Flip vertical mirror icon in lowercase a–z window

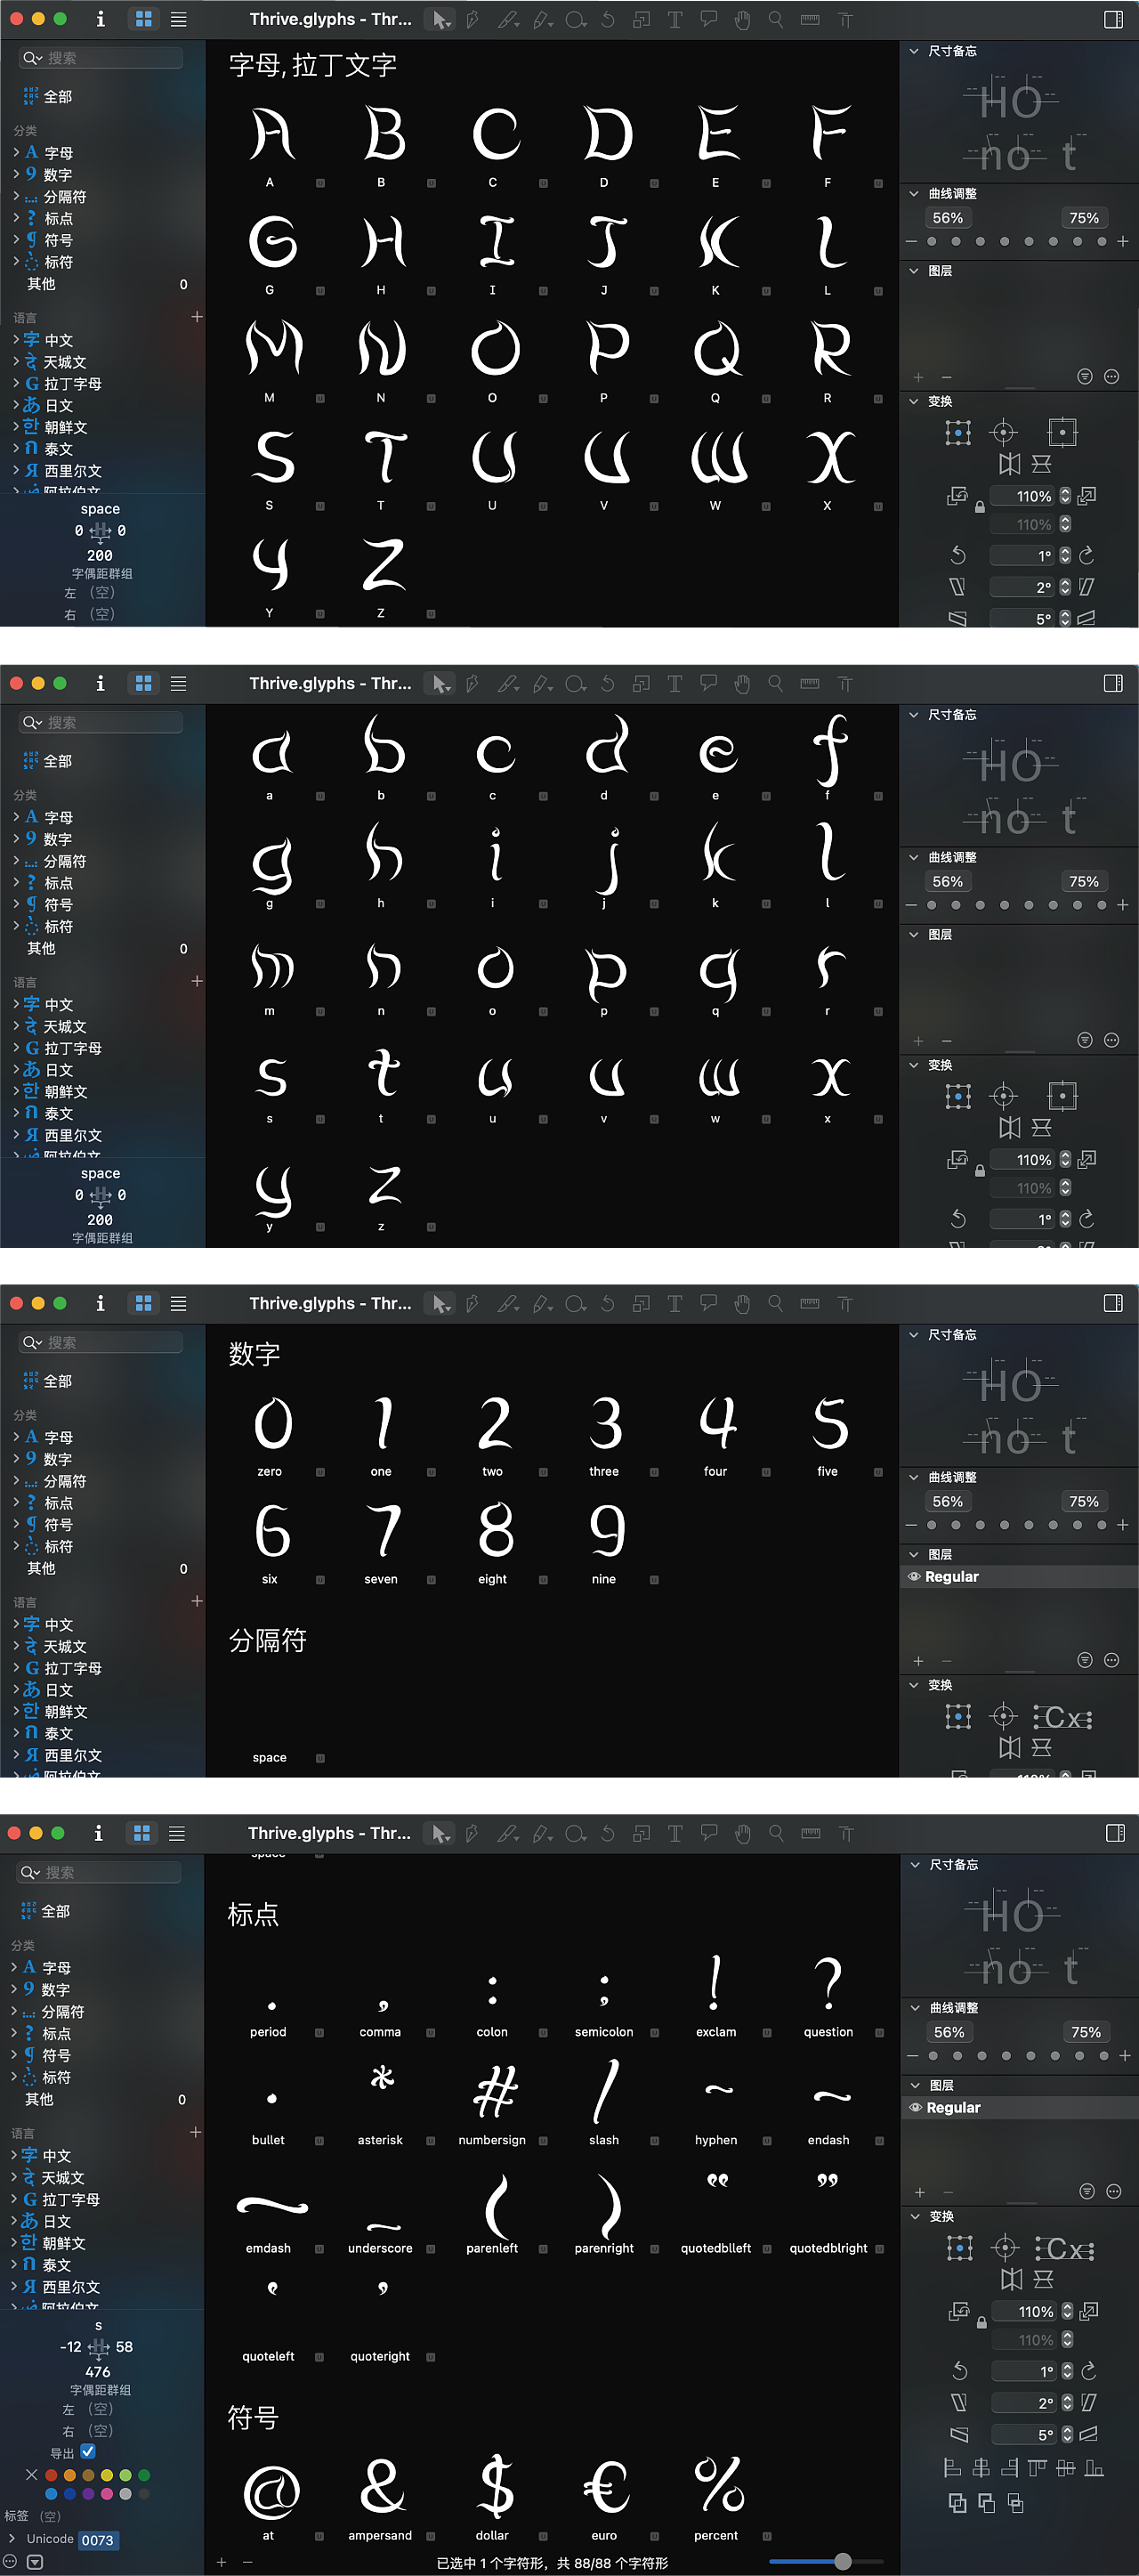click(x=1041, y=1127)
